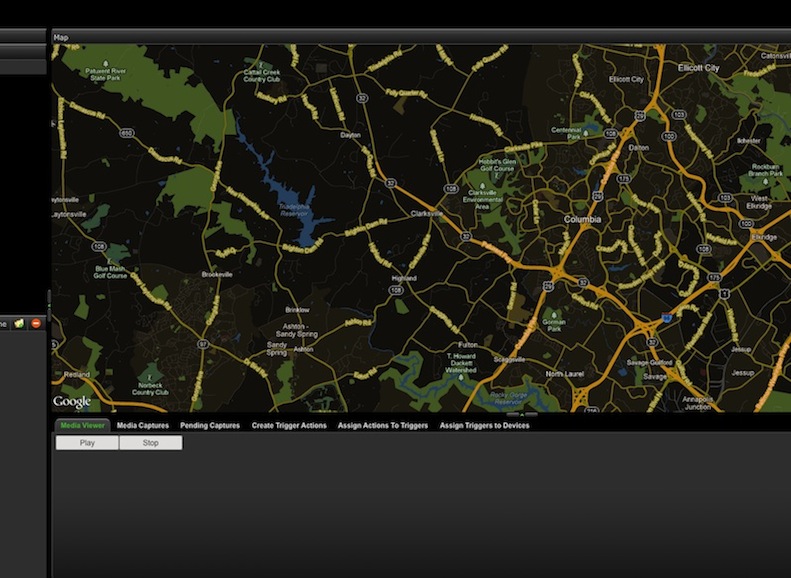This screenshot has width=791, height=578.
Task: Click the yellow-green add icon in left panel
Action: 20,323
